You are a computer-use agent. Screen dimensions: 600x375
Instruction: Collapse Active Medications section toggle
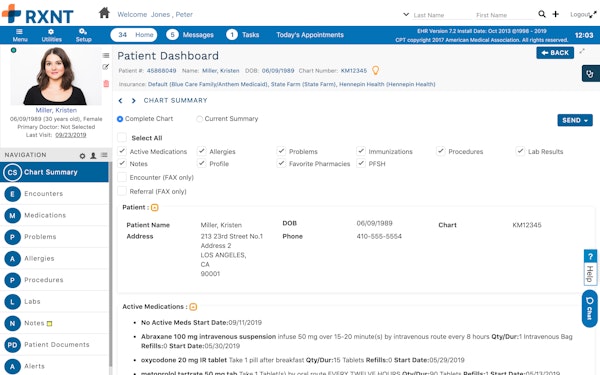point(193,307)
